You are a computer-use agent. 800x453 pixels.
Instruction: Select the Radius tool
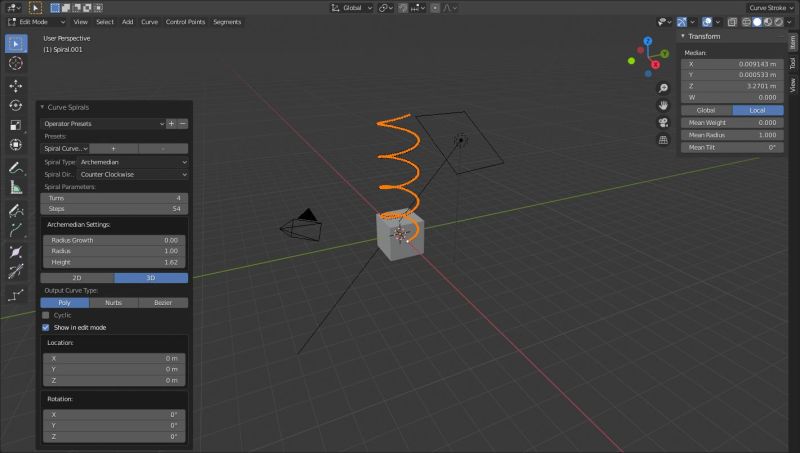click(16, 252)
